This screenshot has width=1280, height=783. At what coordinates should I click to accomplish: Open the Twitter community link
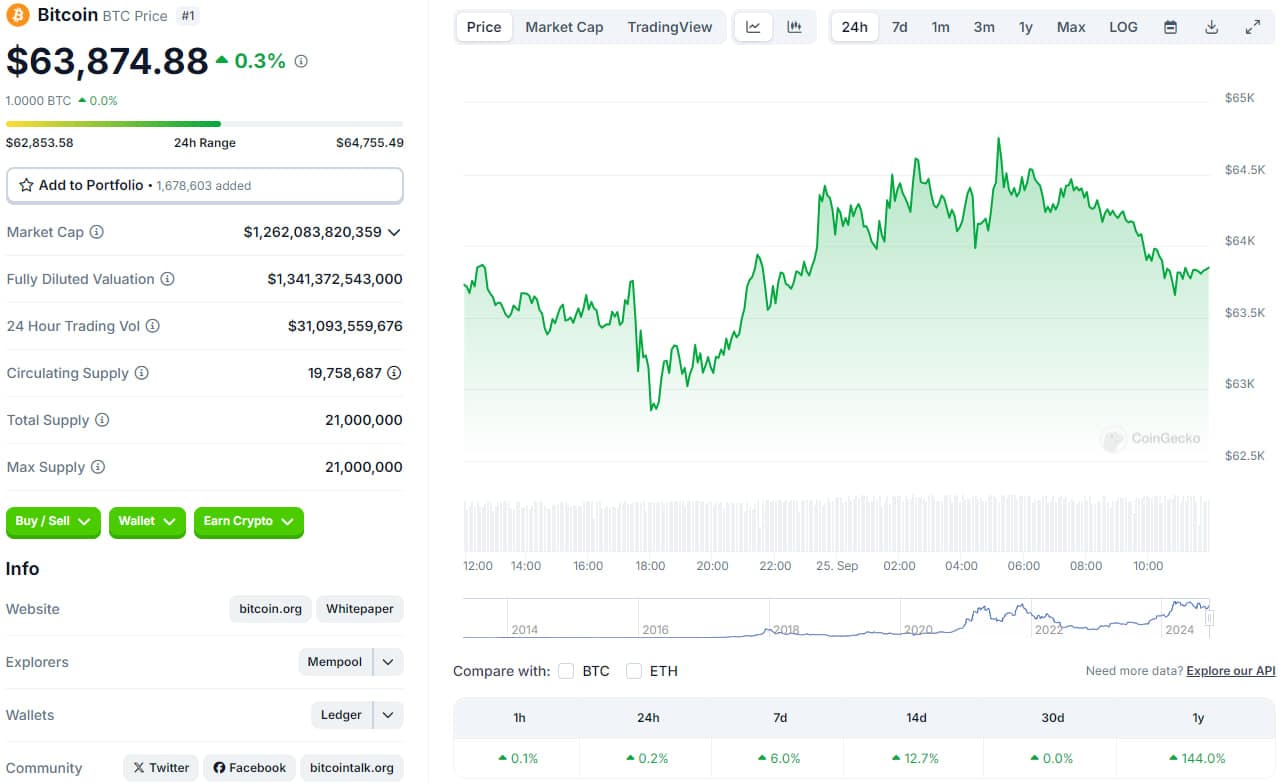tap(161, 768)
